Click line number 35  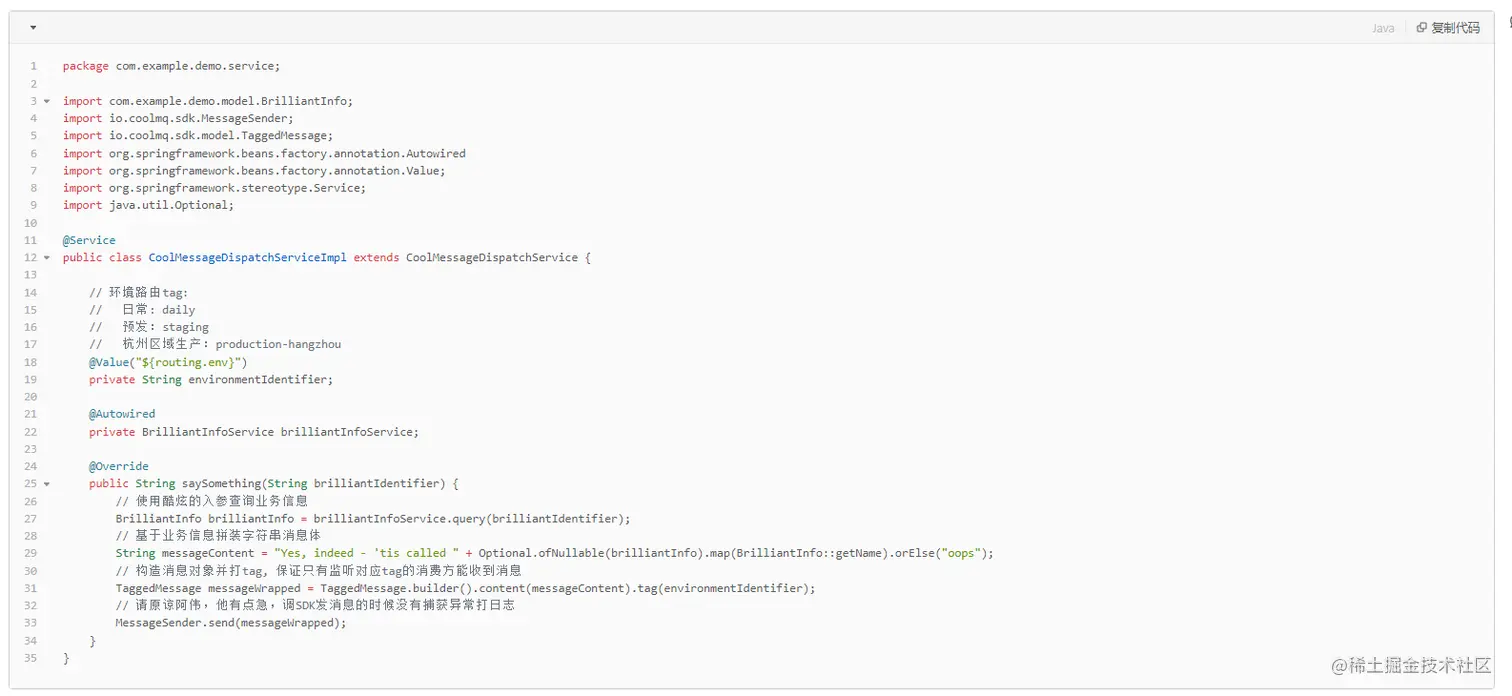coord(30,658)
